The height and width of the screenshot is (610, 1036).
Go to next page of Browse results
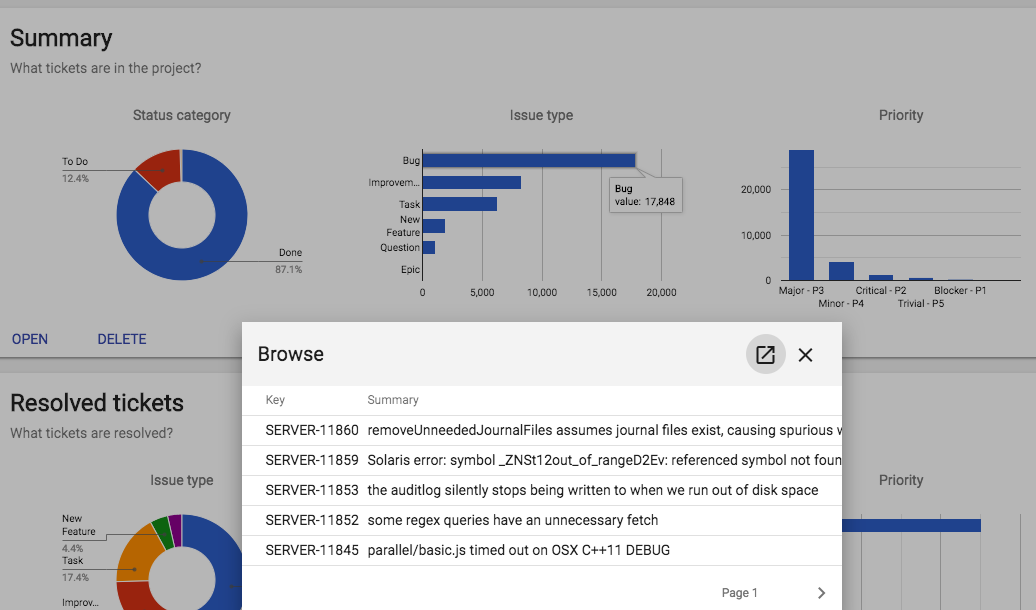coord(821,593)
